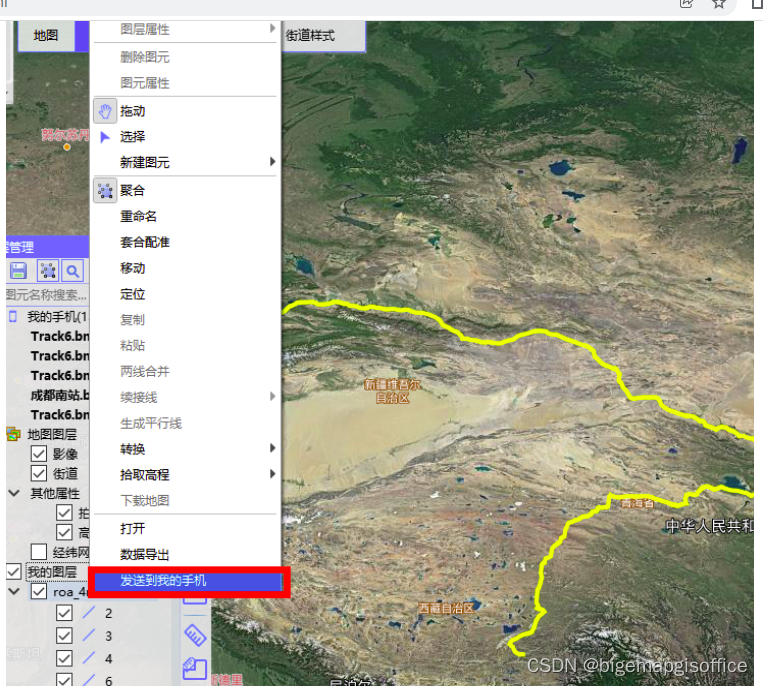This screenshot has width=763, height=686.
Task: Choose 移动 in context menu
Action: 185,268
